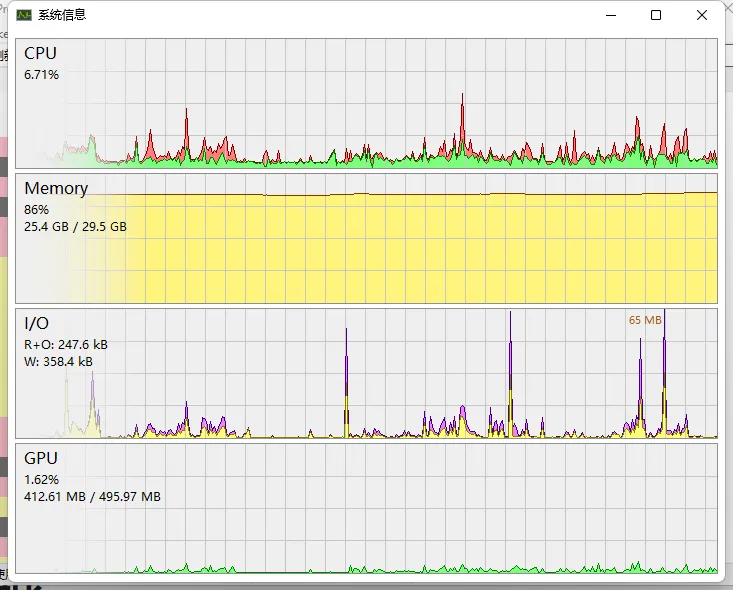Screen dimensions: 733x590
Task: Click the 系统信息 window title
Action: tap(62, 15)
